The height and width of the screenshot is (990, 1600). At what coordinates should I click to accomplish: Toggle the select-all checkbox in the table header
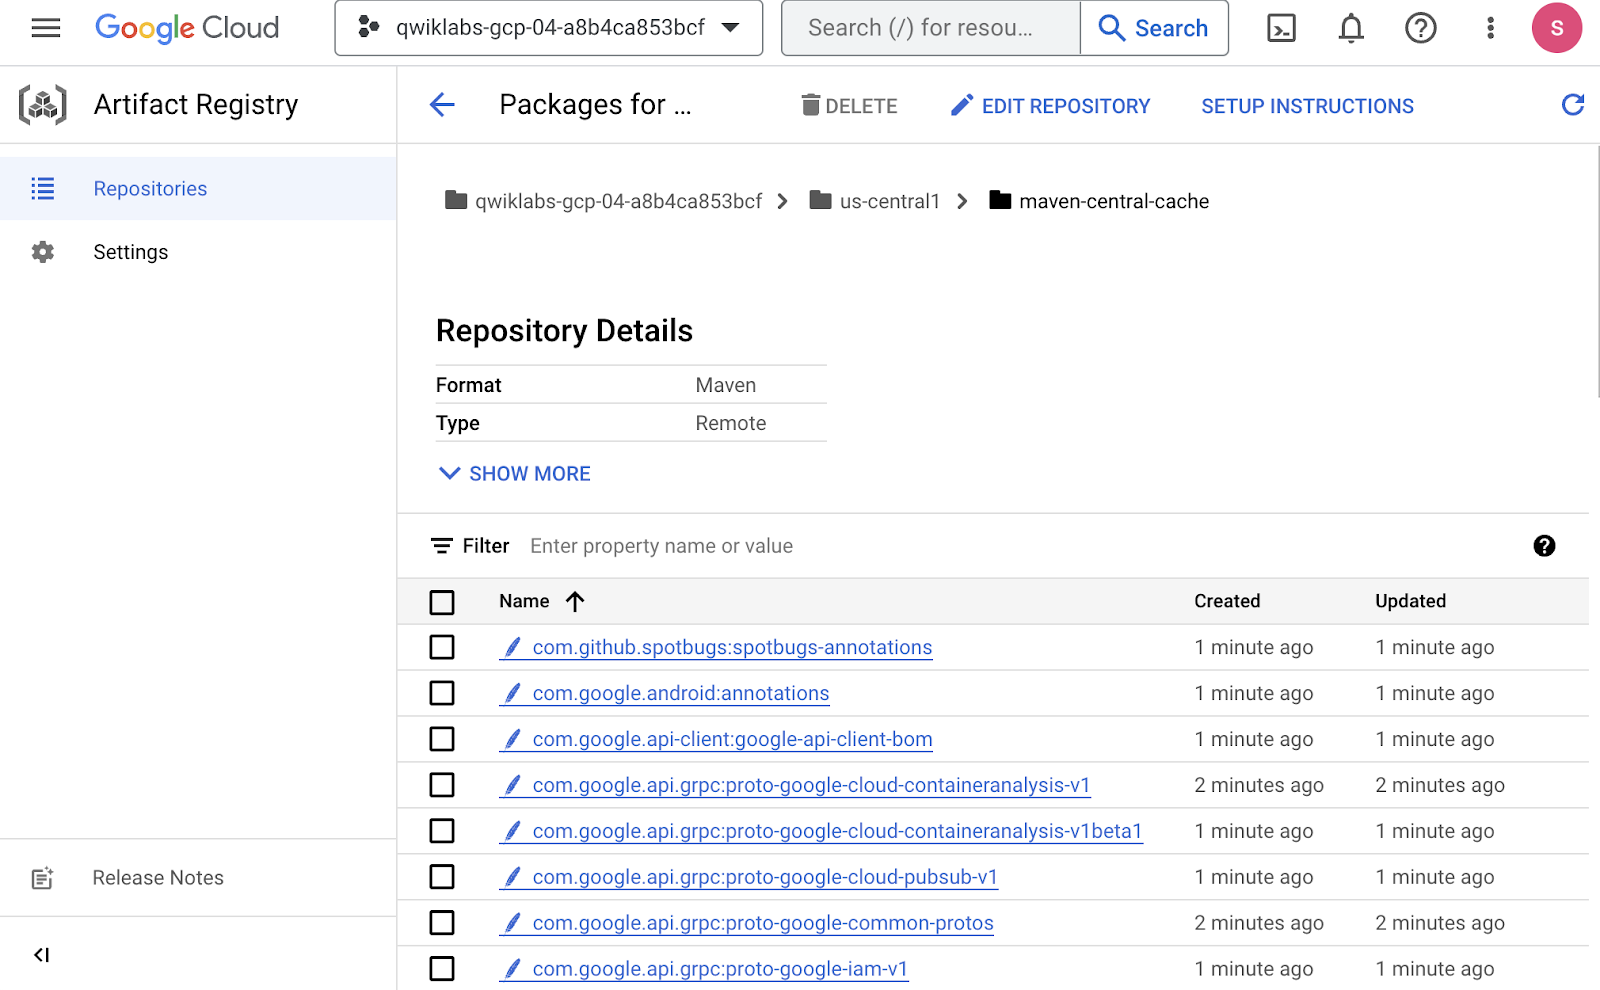(442, 602)
